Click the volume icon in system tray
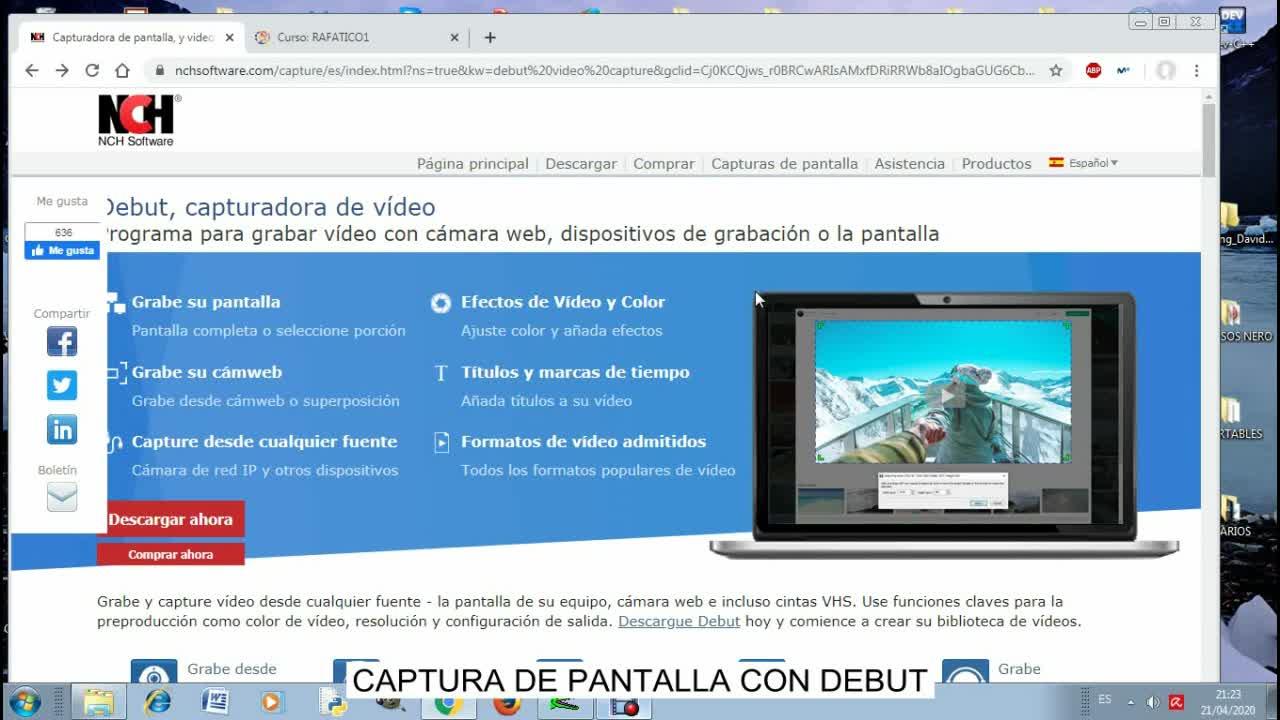 point(1153,702)
